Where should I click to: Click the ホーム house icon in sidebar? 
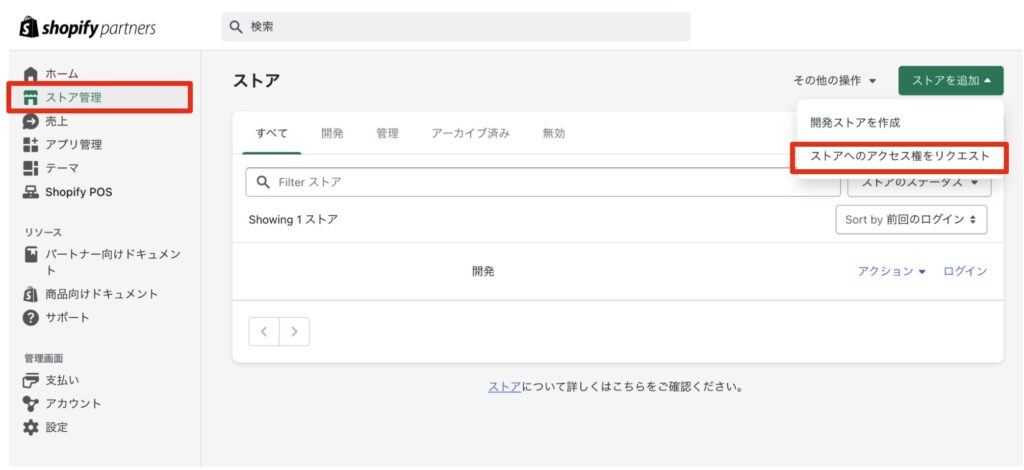31,74
